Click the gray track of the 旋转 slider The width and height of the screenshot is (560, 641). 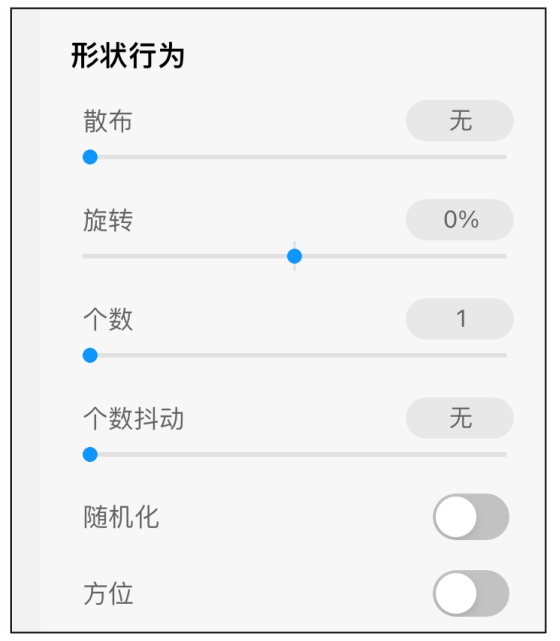[401, 256]
